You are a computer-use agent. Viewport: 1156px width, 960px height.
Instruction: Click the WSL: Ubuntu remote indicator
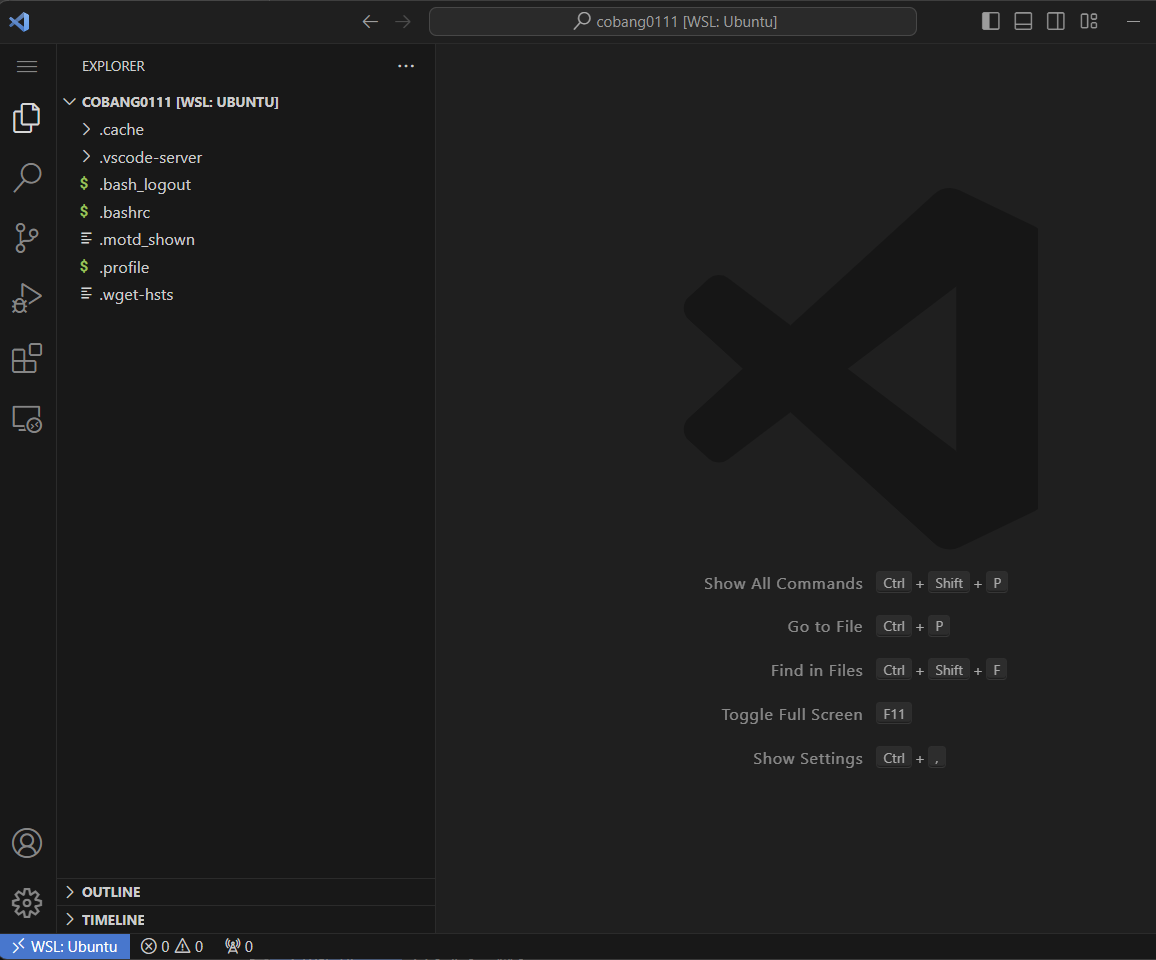pos(65,947)
